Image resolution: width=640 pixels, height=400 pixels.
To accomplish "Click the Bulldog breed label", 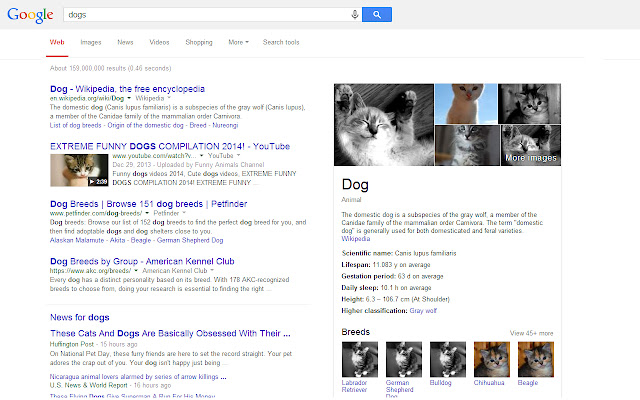I will tap(440, 383).
